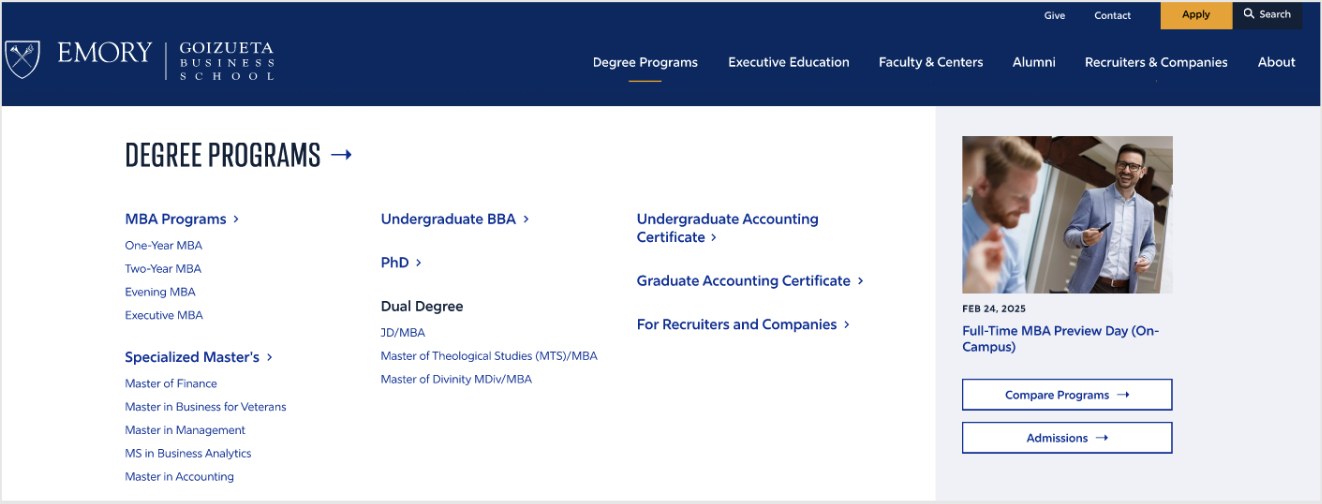Click the arrow icon in Compare Programs
This screenshot has height=504, width=1322.
[x=1123, y=395]
